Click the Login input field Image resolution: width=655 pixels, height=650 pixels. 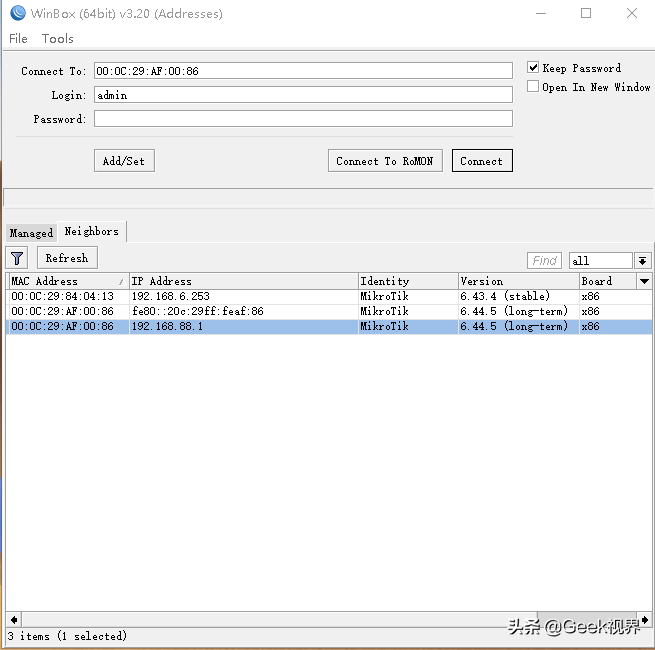pyautogui.click(x=303, y=95)
